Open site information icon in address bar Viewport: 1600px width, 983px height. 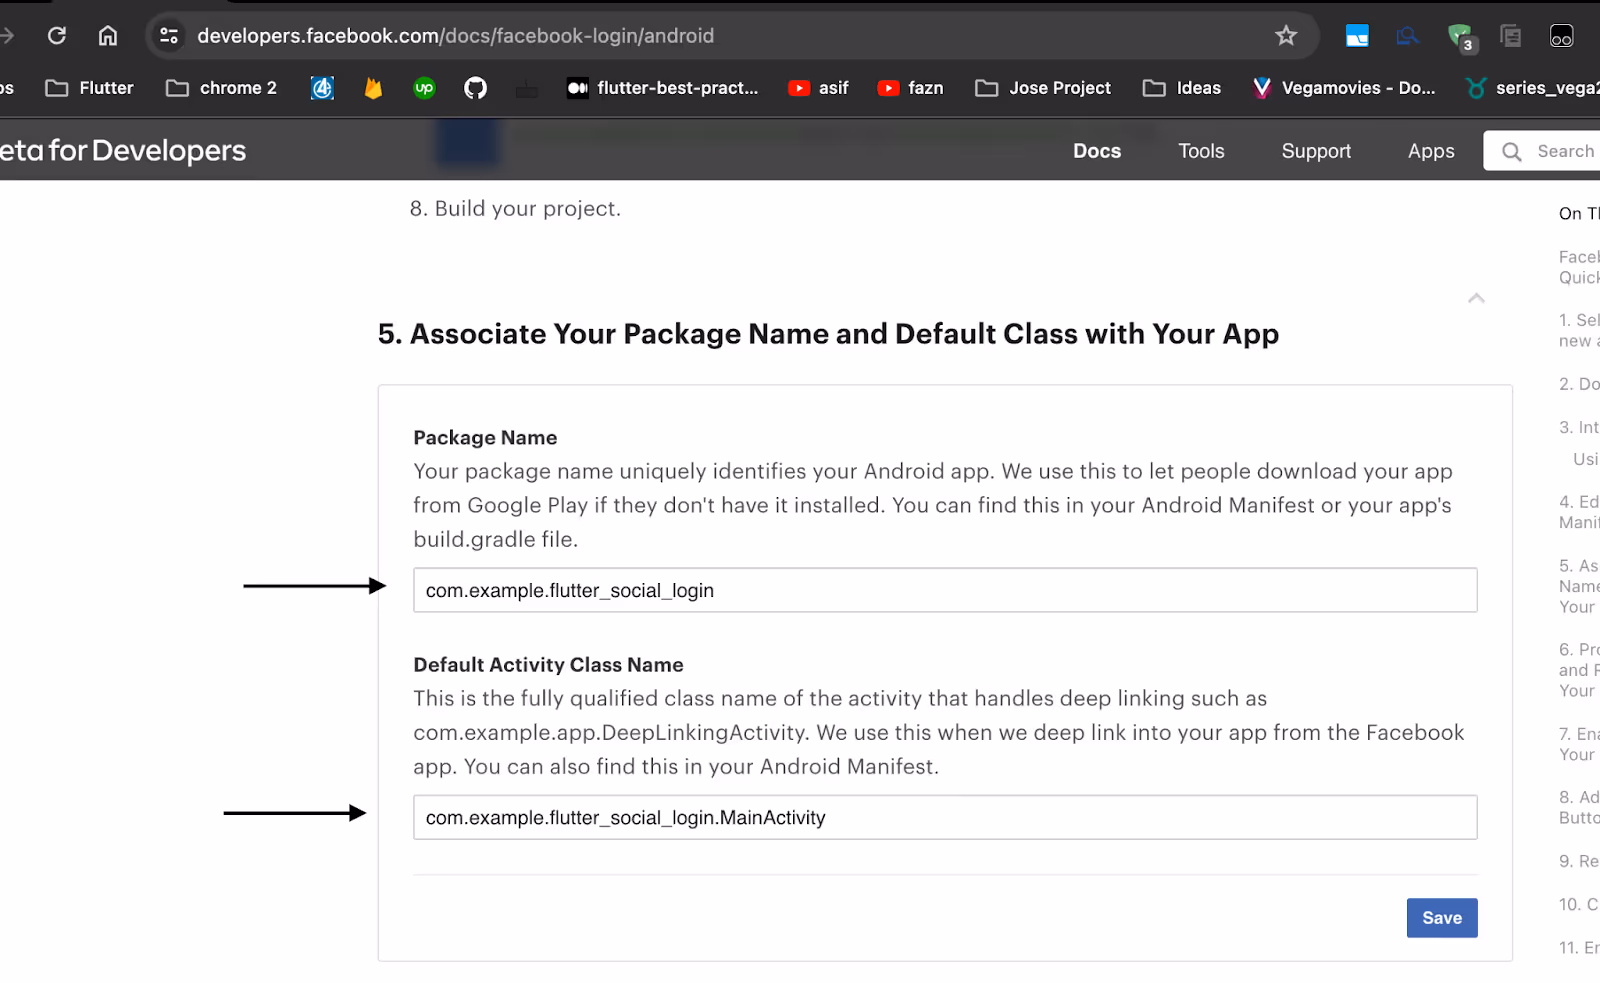click(169, 36)
